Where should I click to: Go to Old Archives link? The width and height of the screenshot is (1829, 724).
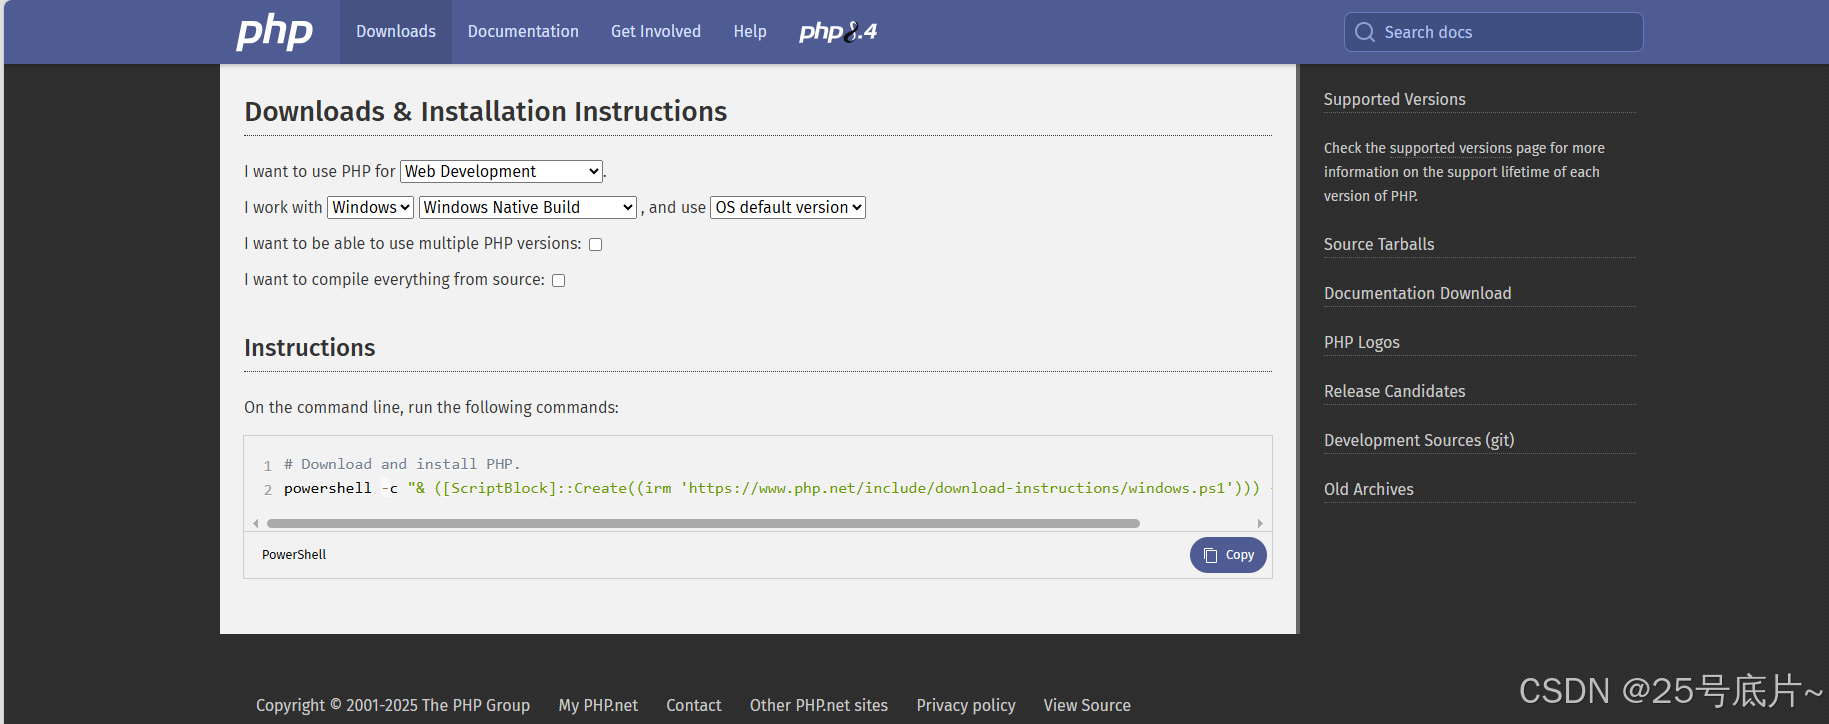tap(1369, 489)
